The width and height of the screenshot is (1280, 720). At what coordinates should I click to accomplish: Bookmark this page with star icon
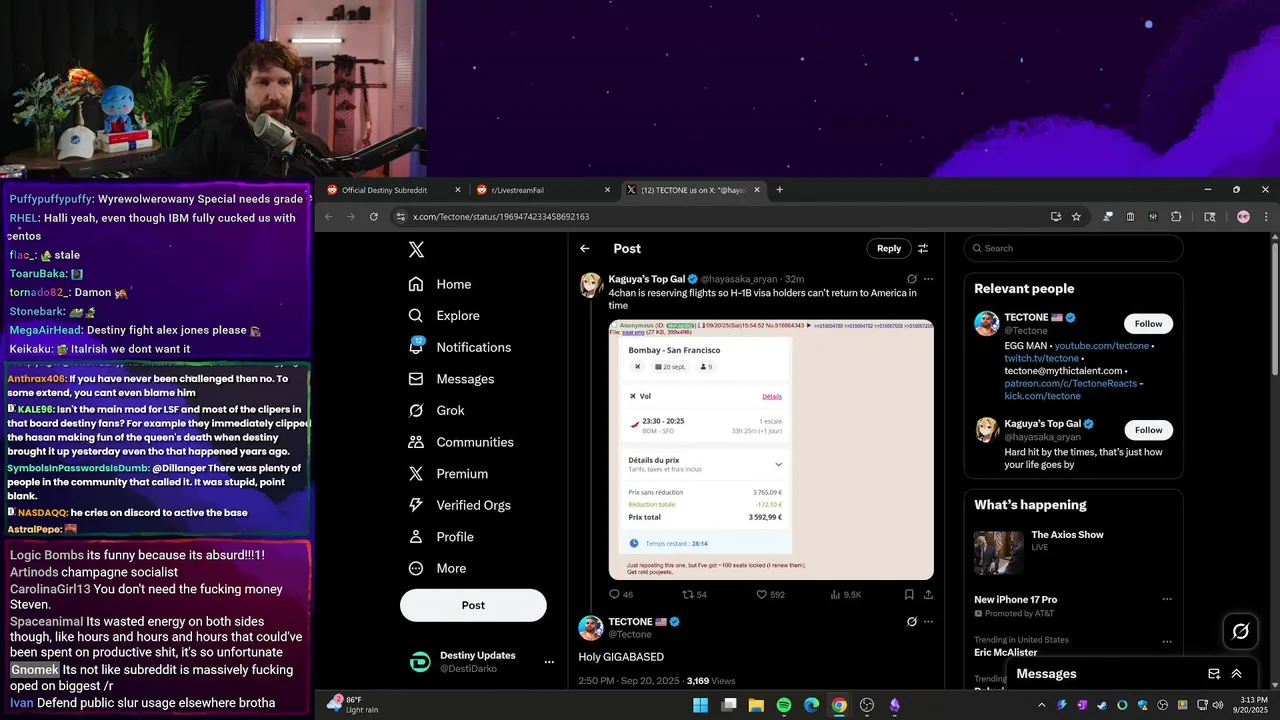click(x=1077, y=217)
